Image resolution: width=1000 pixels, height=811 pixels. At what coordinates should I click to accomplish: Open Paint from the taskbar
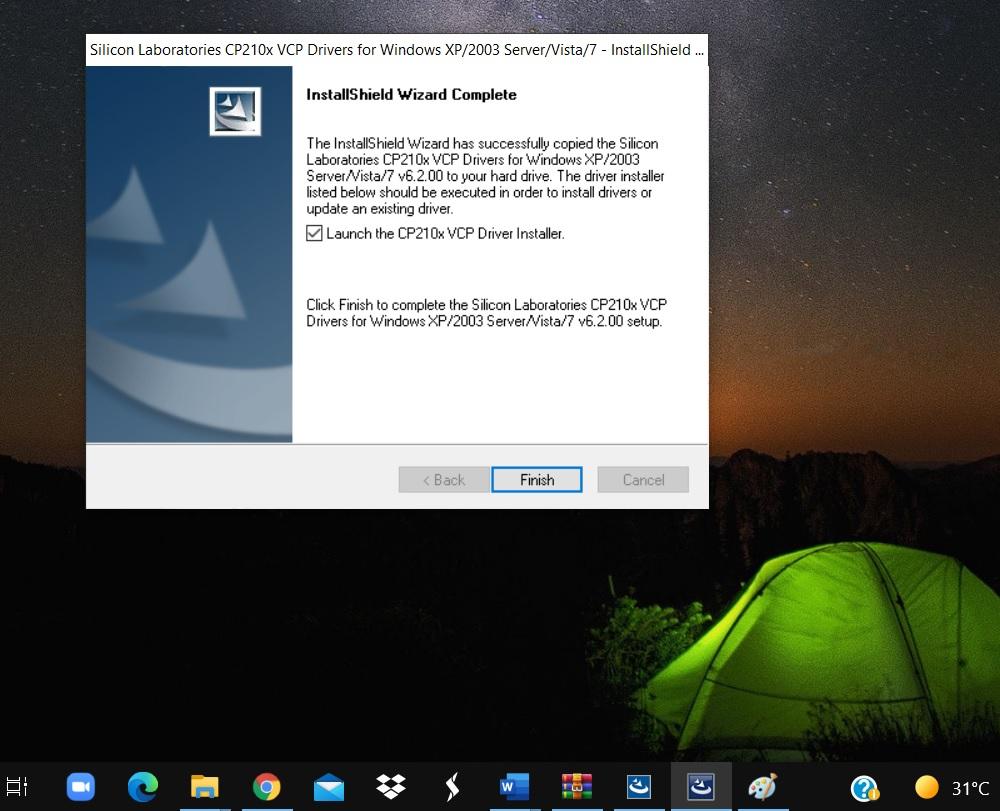point(762,787)
